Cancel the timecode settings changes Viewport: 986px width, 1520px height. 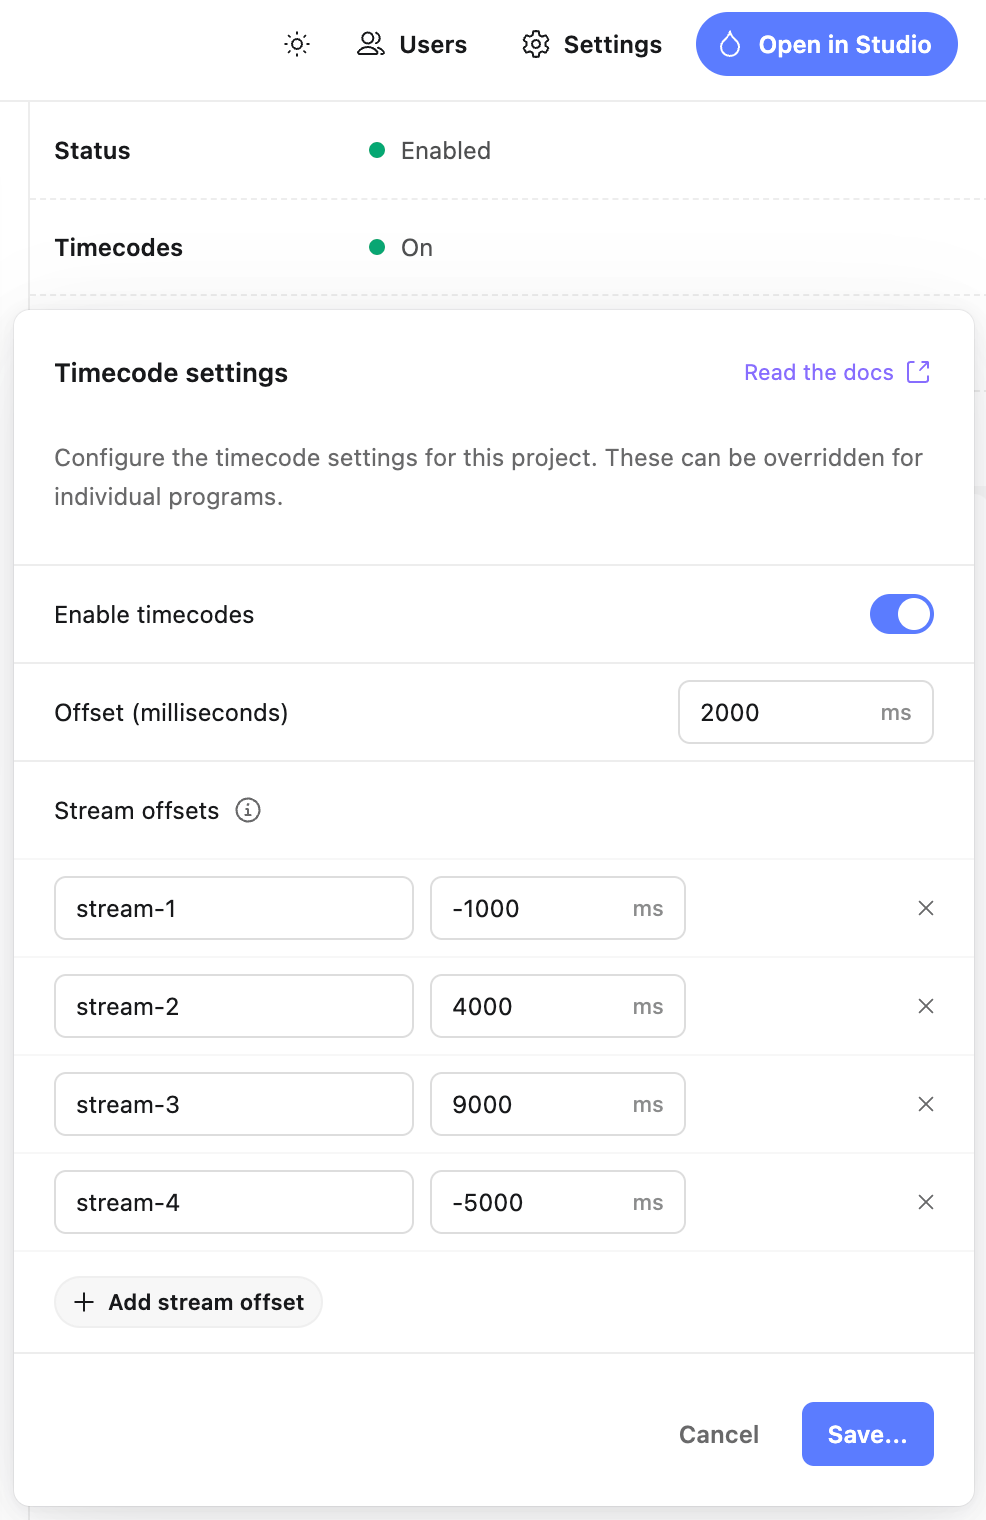click(719, 1434)
